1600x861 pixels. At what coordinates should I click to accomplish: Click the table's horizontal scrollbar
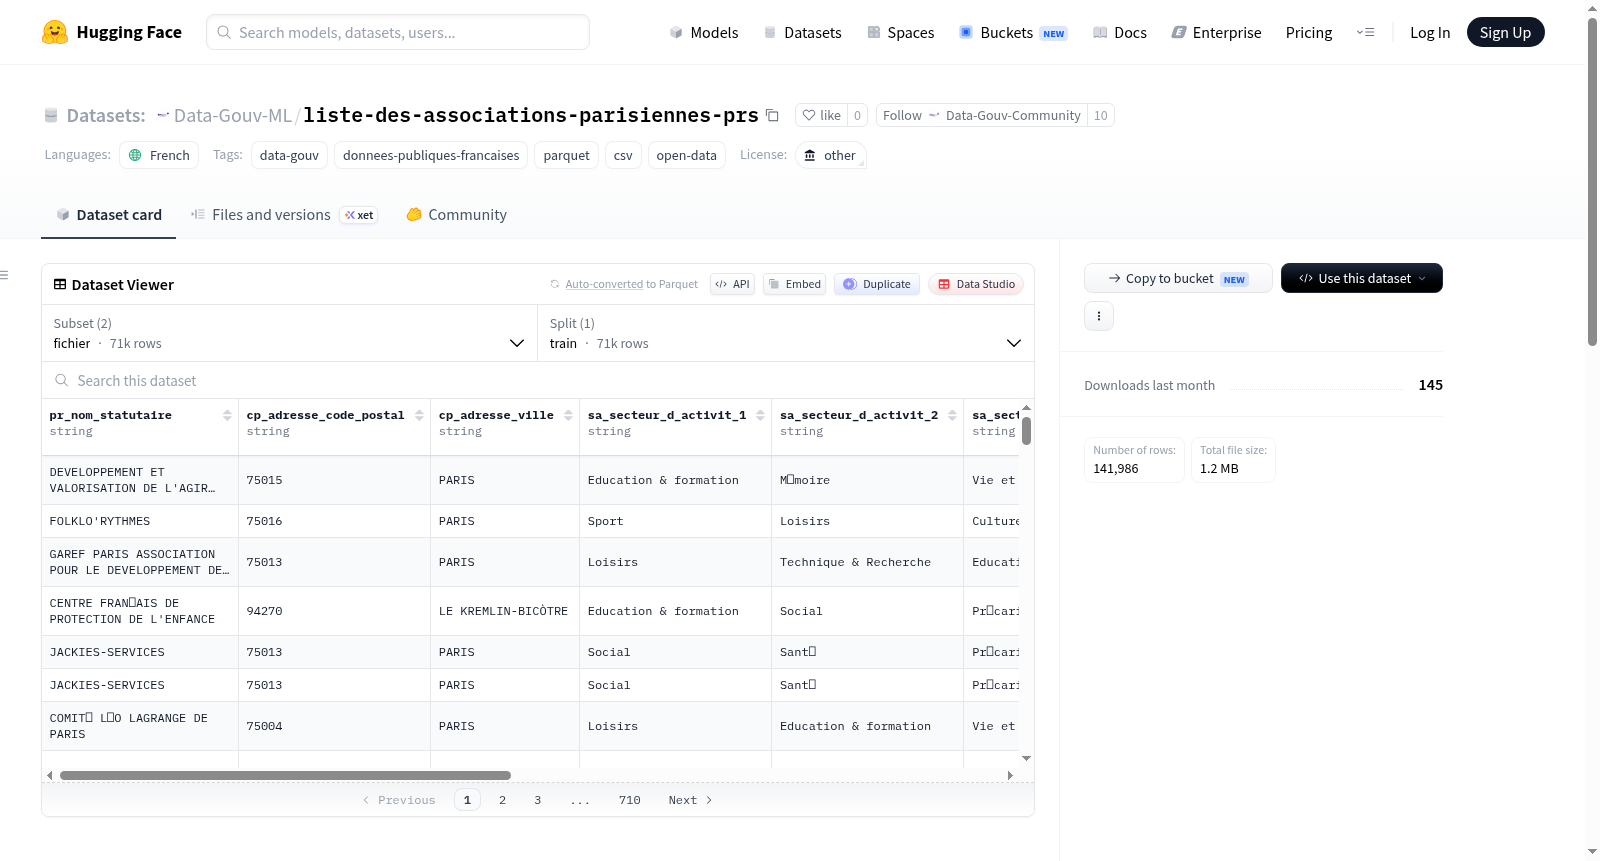tap(285, 775)
